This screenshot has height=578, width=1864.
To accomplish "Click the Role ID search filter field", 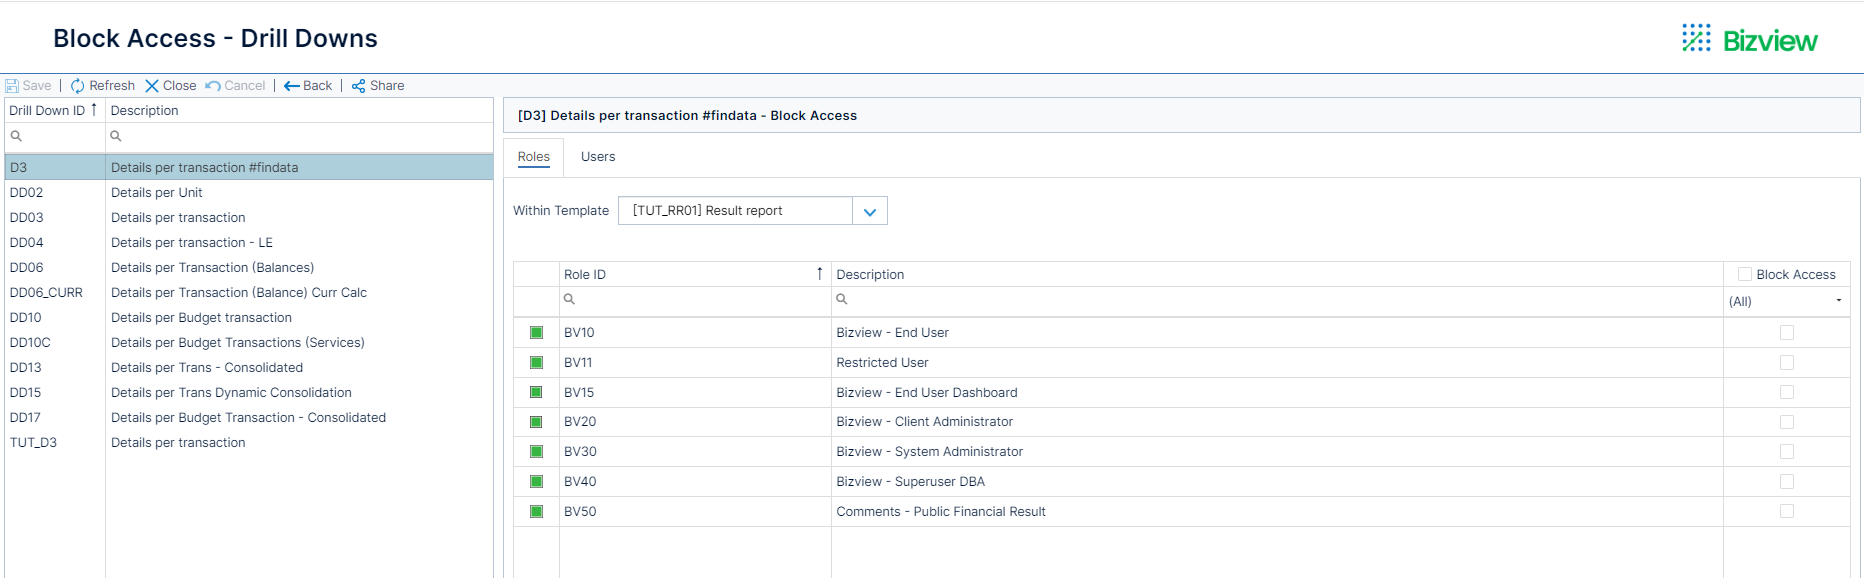I will tap(695, 299).
